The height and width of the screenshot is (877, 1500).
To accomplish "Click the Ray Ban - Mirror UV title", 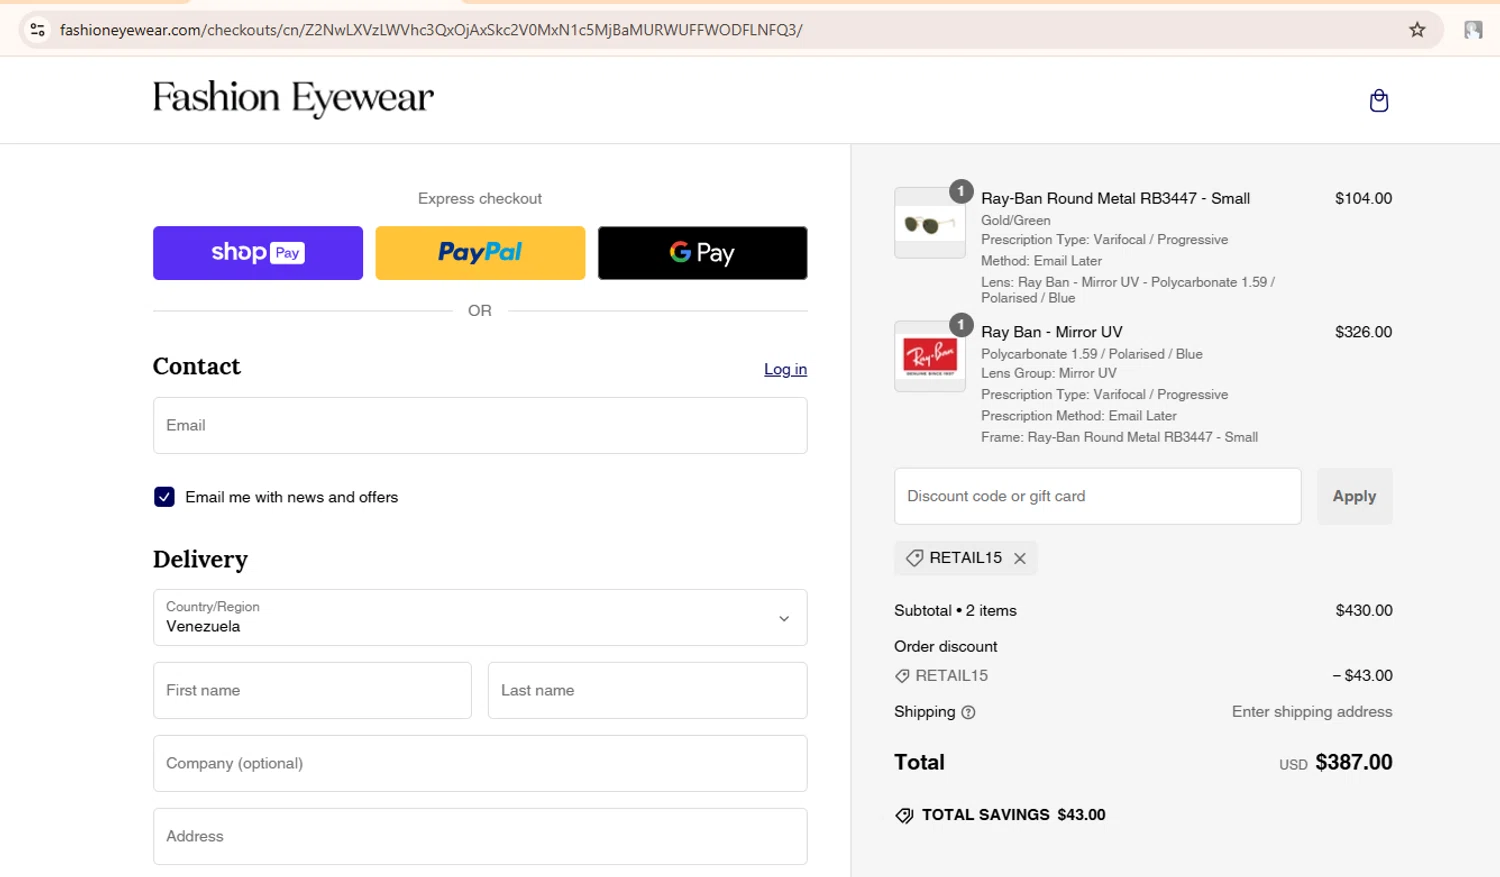I will (1052, 332).
